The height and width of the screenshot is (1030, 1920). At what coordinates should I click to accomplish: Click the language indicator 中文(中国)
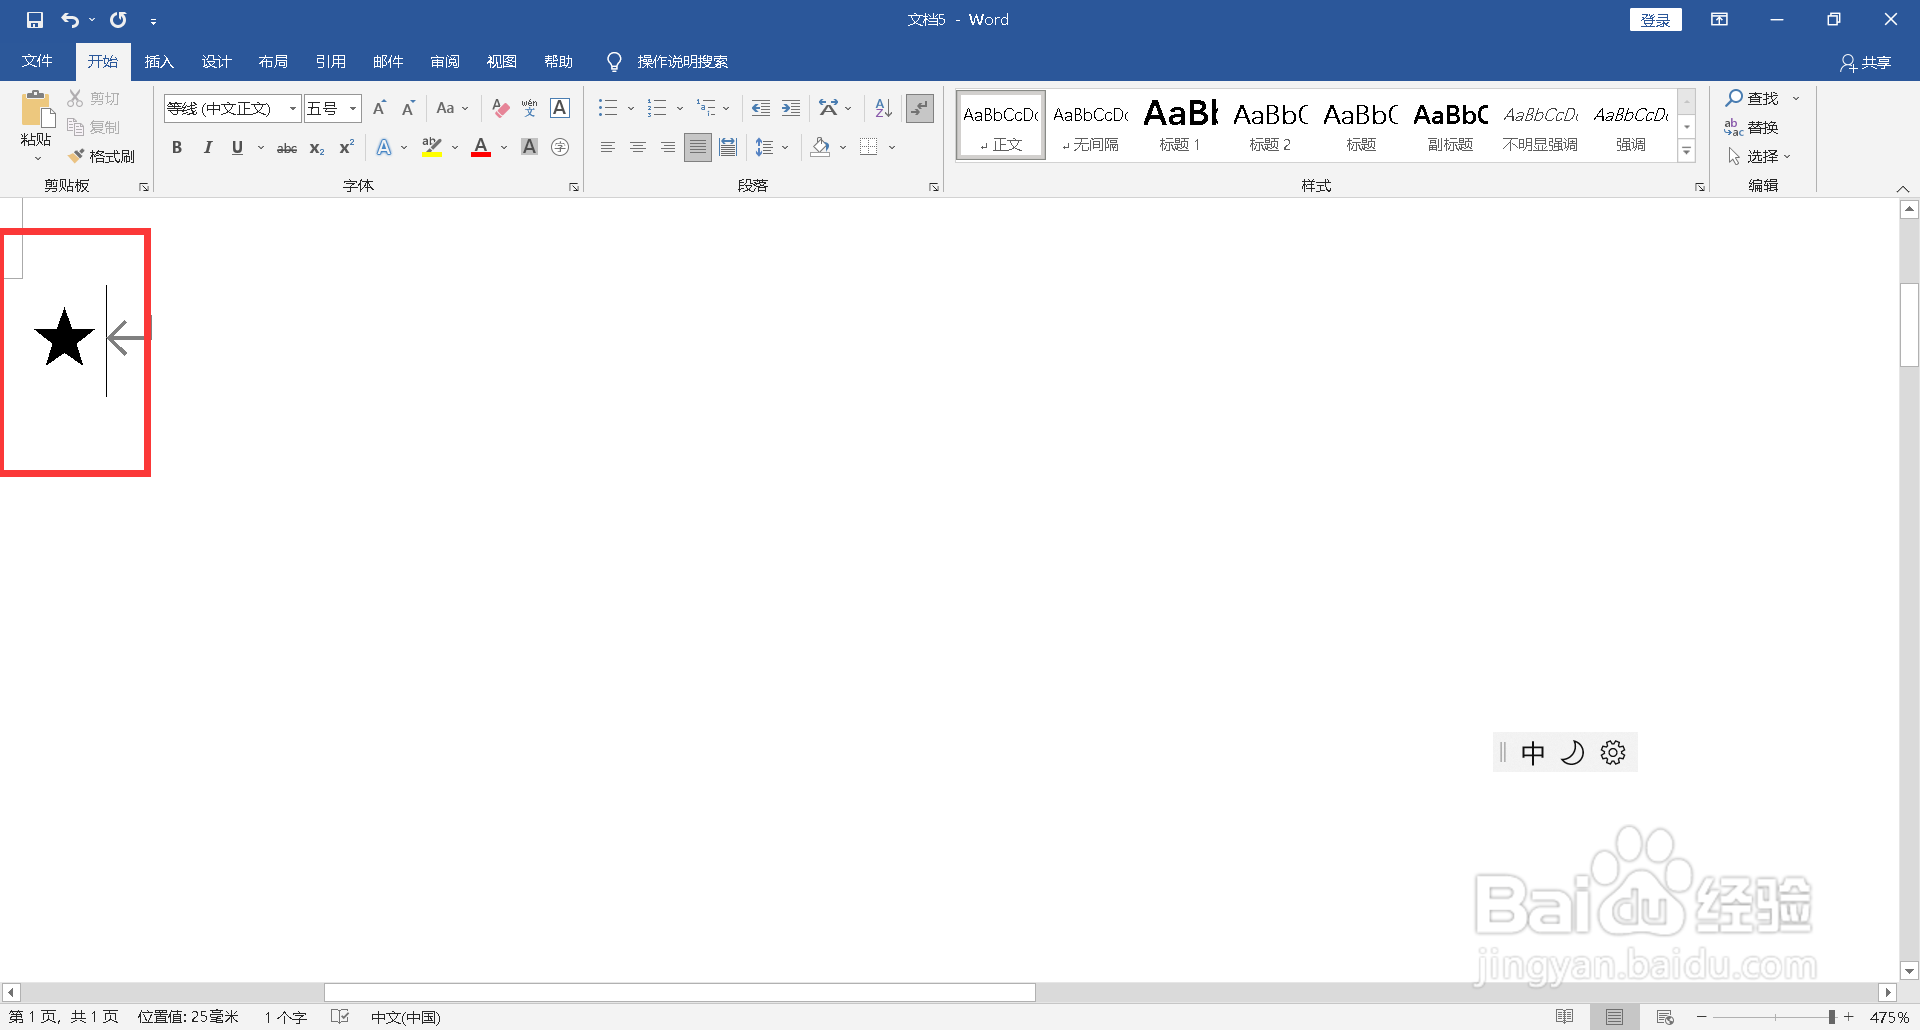tap(405, 1017)
